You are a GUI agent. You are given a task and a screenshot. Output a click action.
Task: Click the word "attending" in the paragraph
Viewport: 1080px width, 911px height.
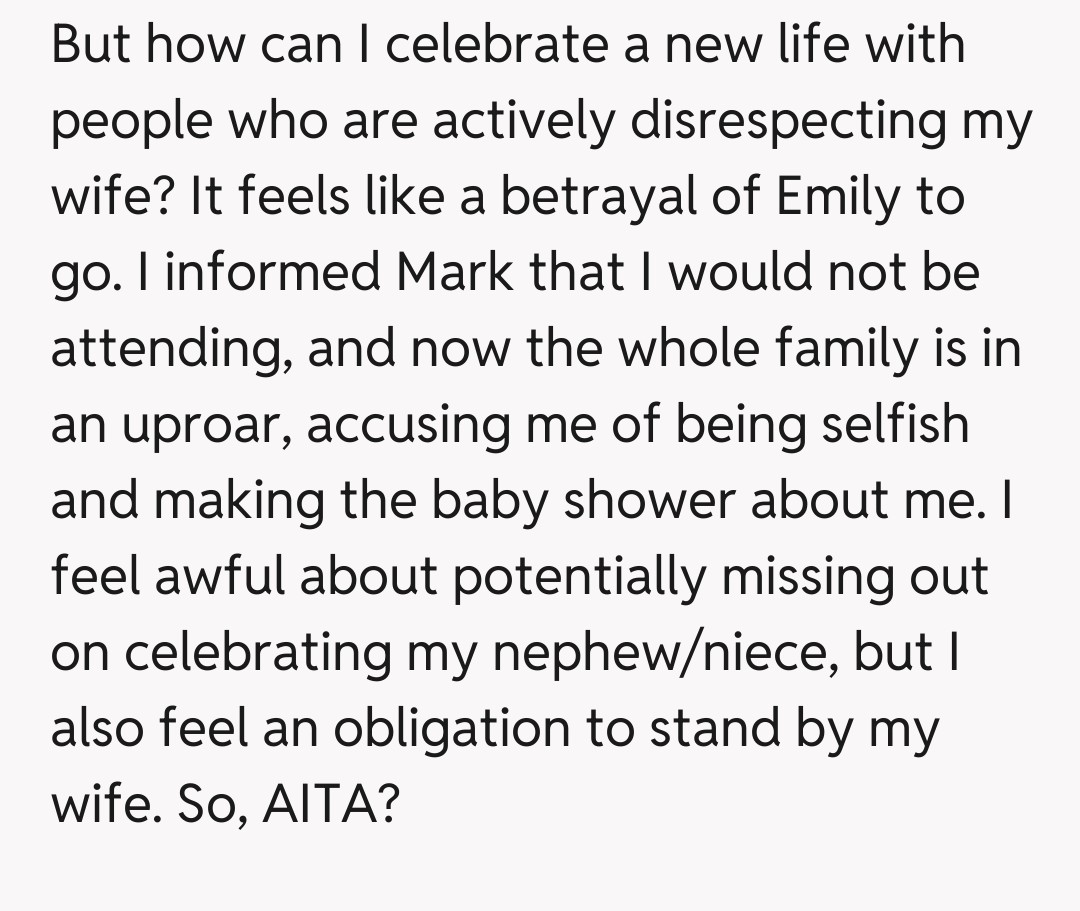[x=165, y=350]
